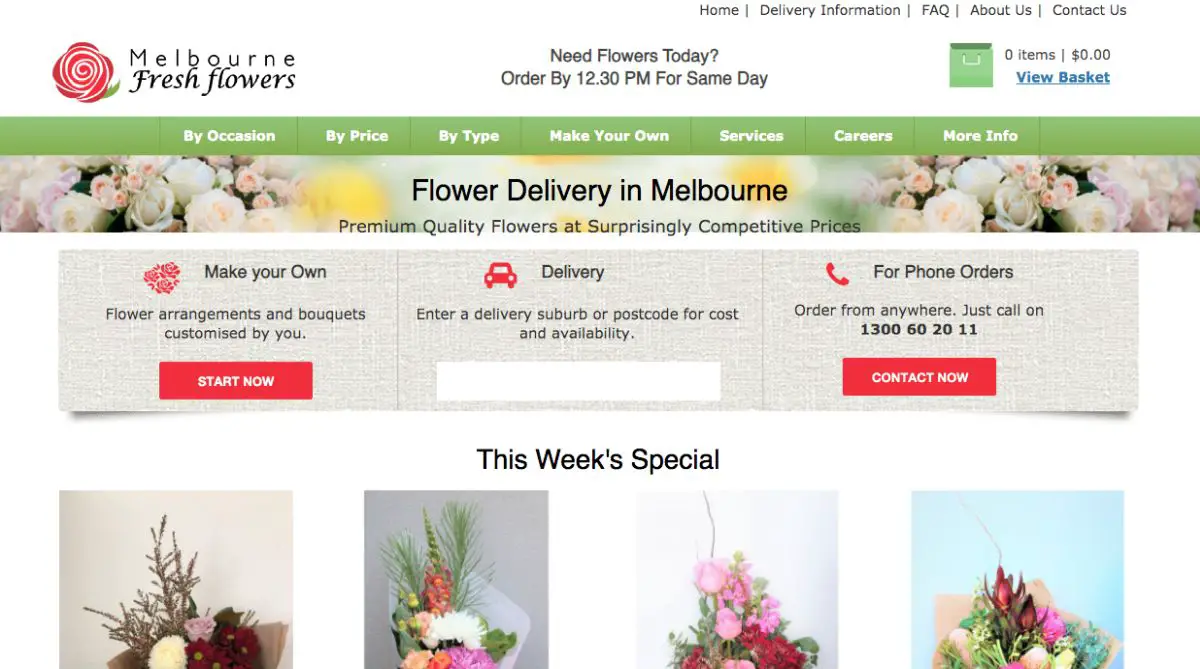Viewport: 1200px width, 669px height.
Task: Open the More Info menu
Action: (980, 136)
